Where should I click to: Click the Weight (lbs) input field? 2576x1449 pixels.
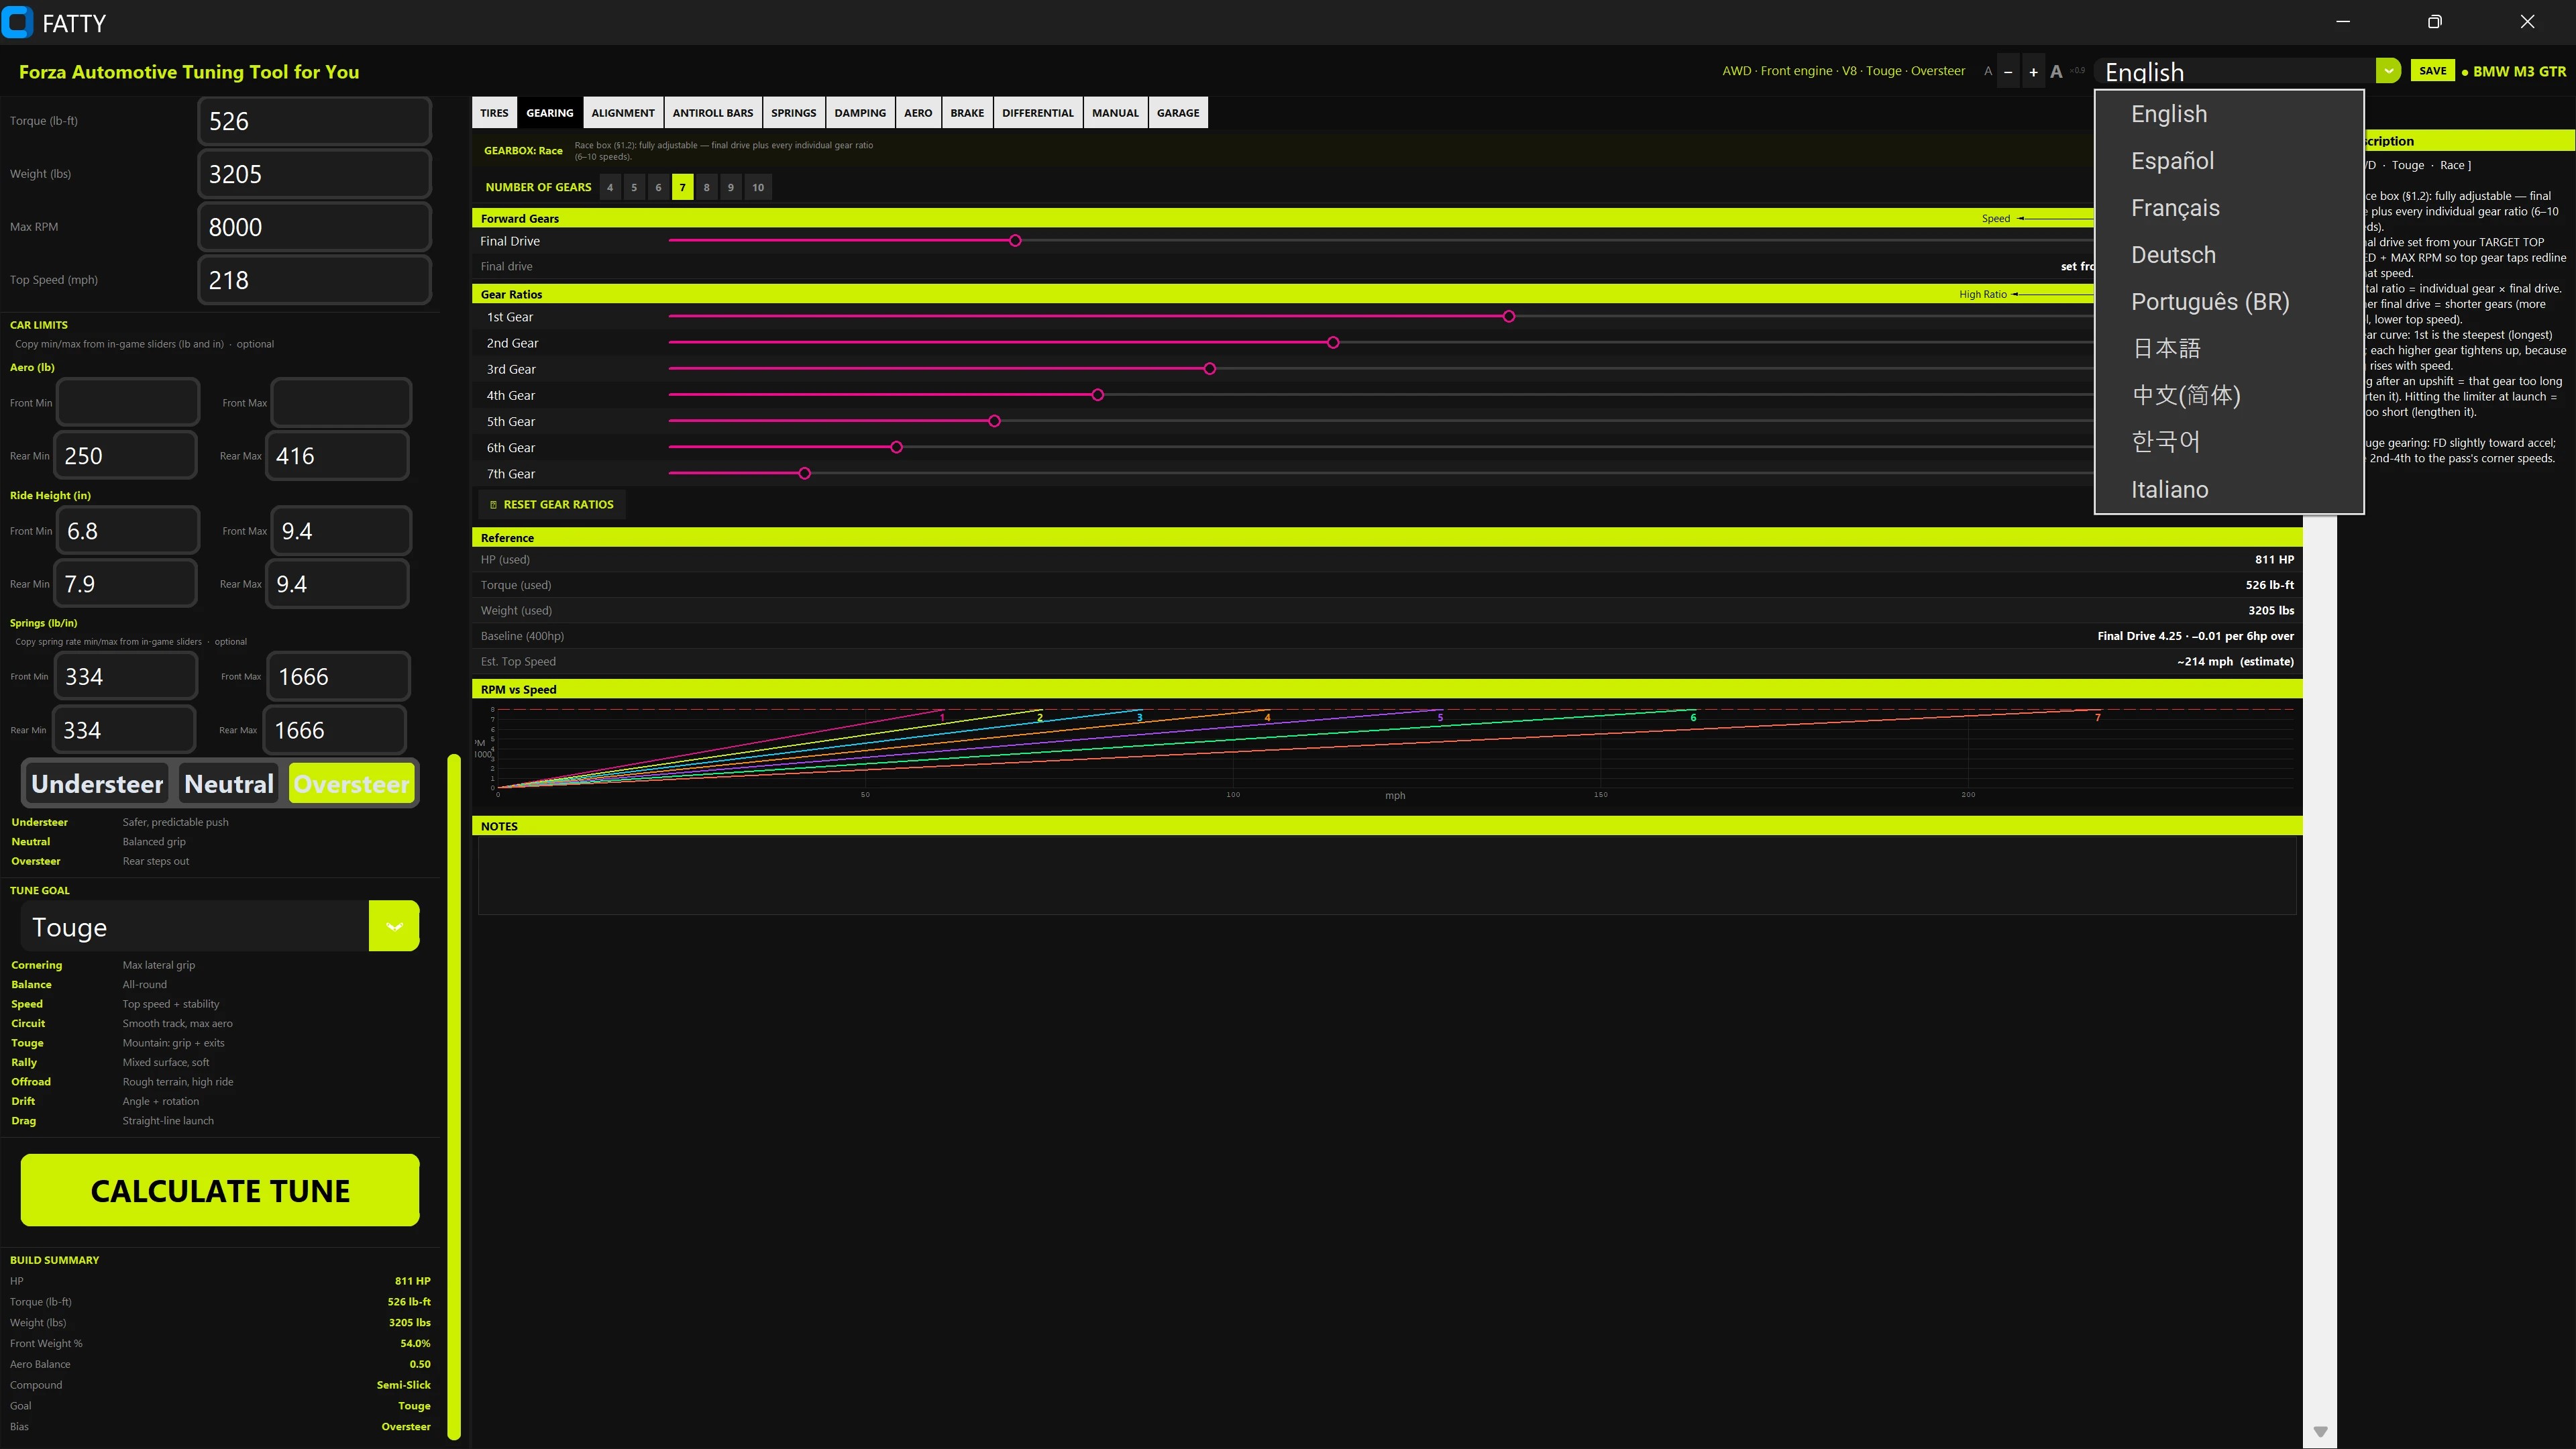(314, 174)
